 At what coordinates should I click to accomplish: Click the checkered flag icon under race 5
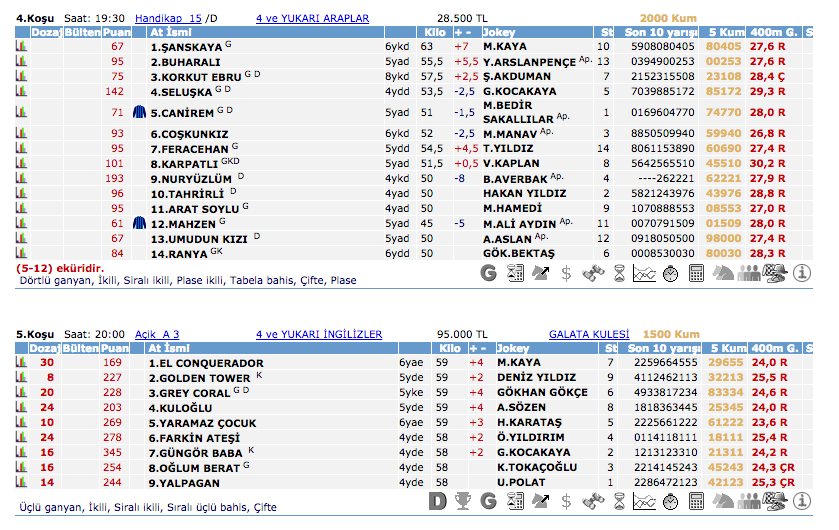[x=775, y=499]
